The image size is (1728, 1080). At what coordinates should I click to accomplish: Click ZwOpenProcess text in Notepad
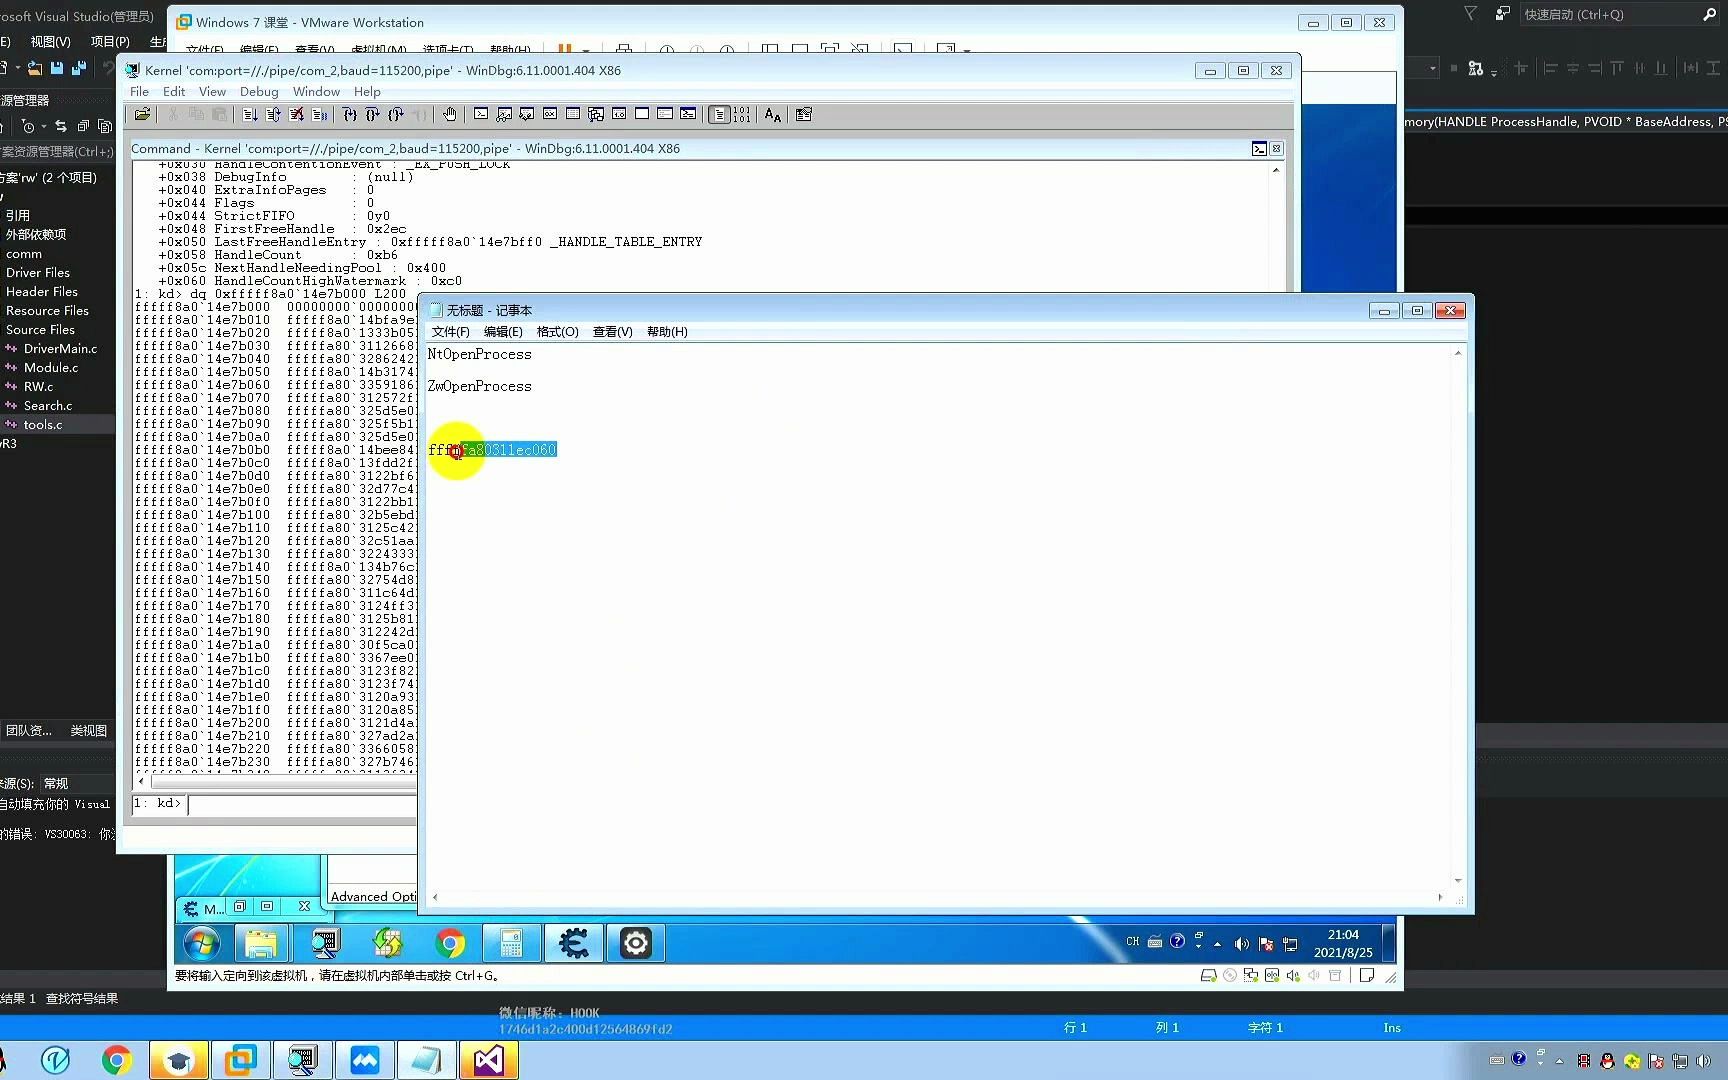(x=479, y=387)
